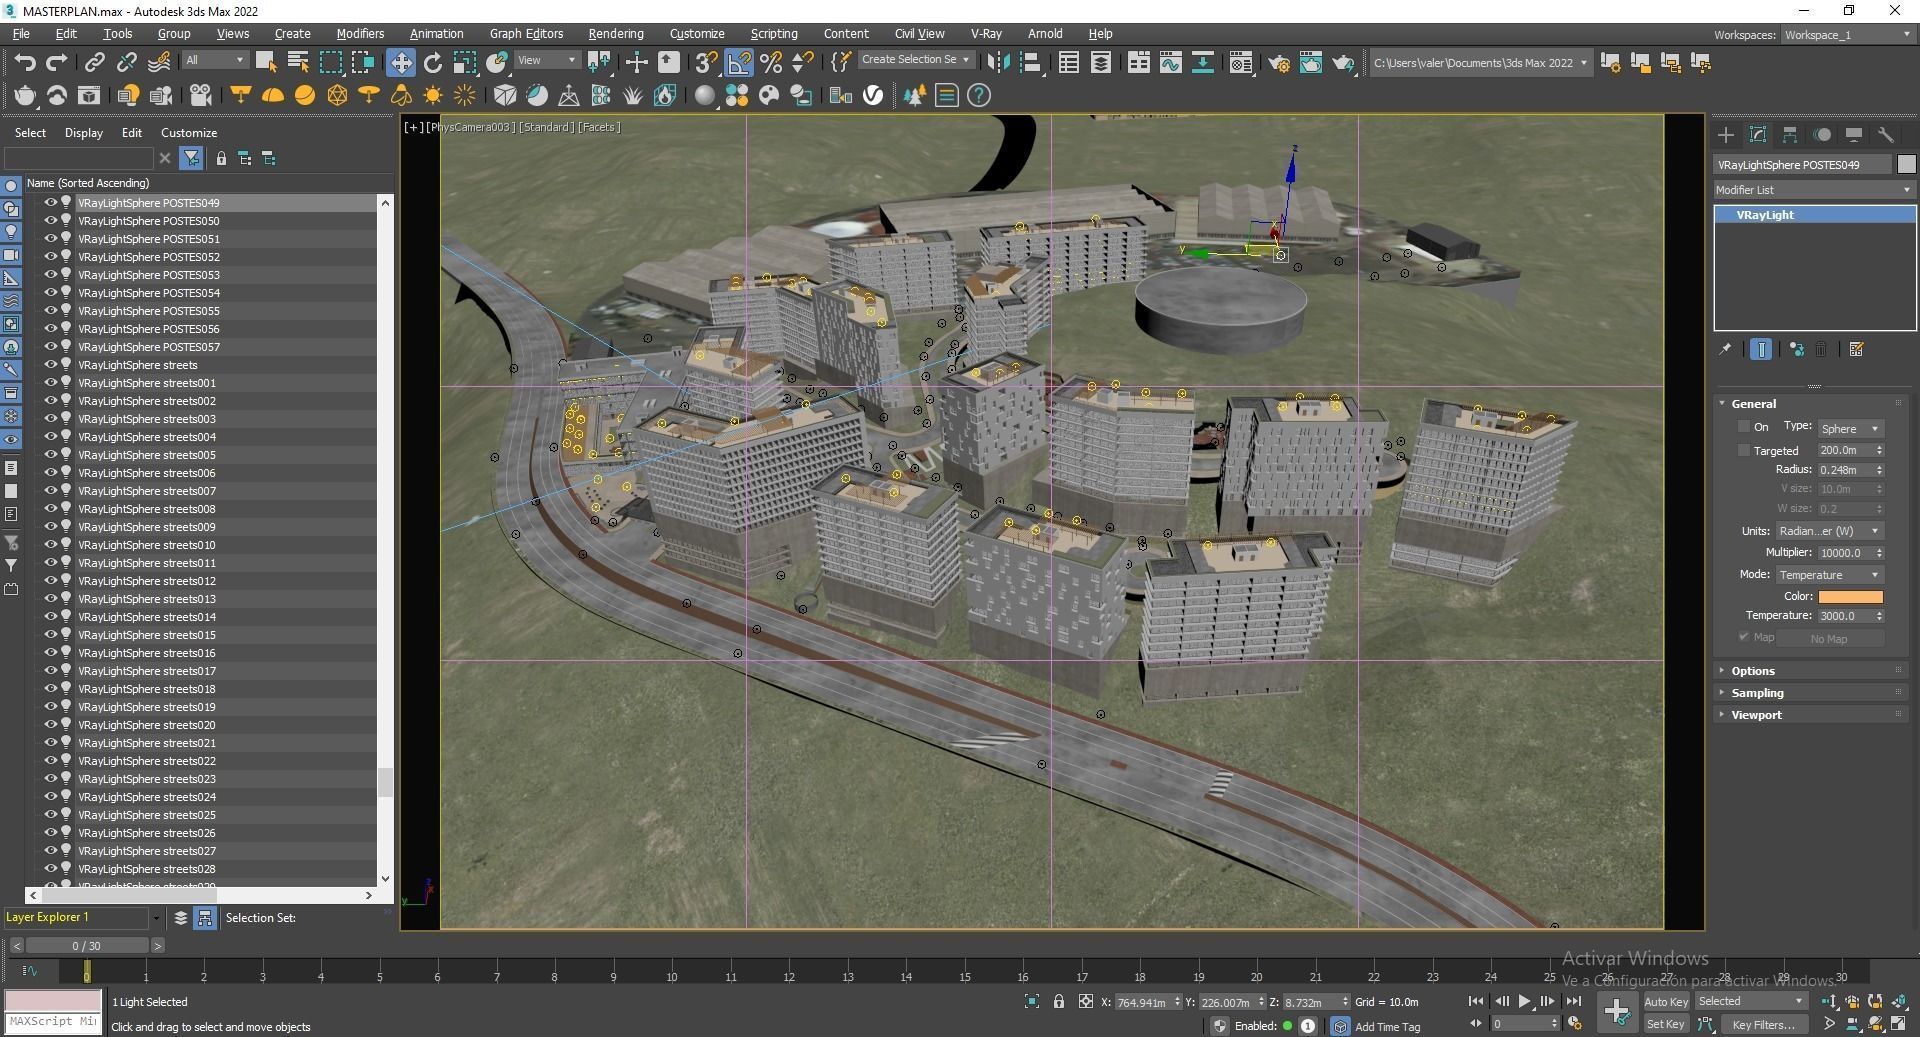Click the MAXScript mini listener field
This screenshot has height=1037, width=1920.
coord(53,1022)
